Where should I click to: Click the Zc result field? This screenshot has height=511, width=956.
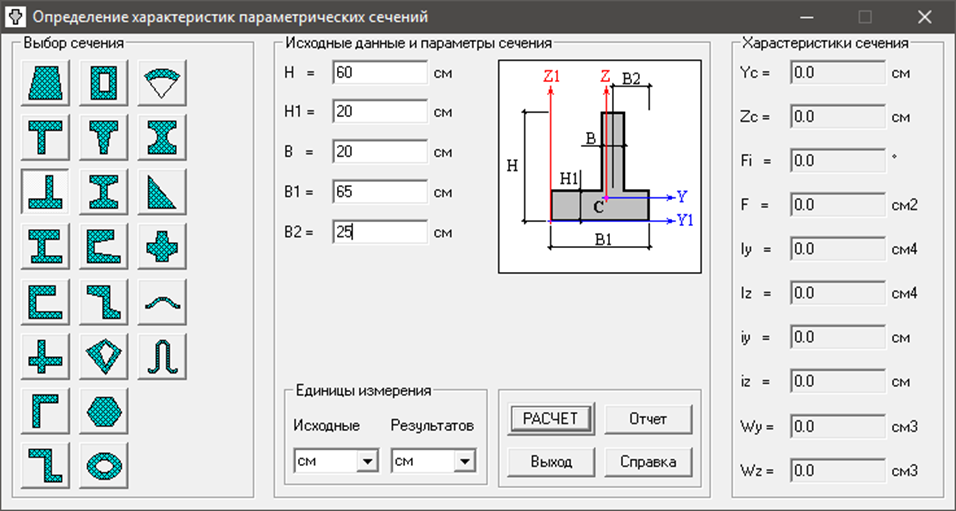(838, 116)
